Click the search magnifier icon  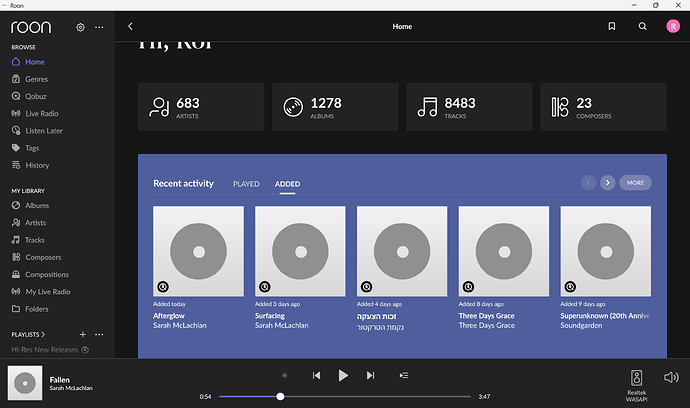click(642, 27)
